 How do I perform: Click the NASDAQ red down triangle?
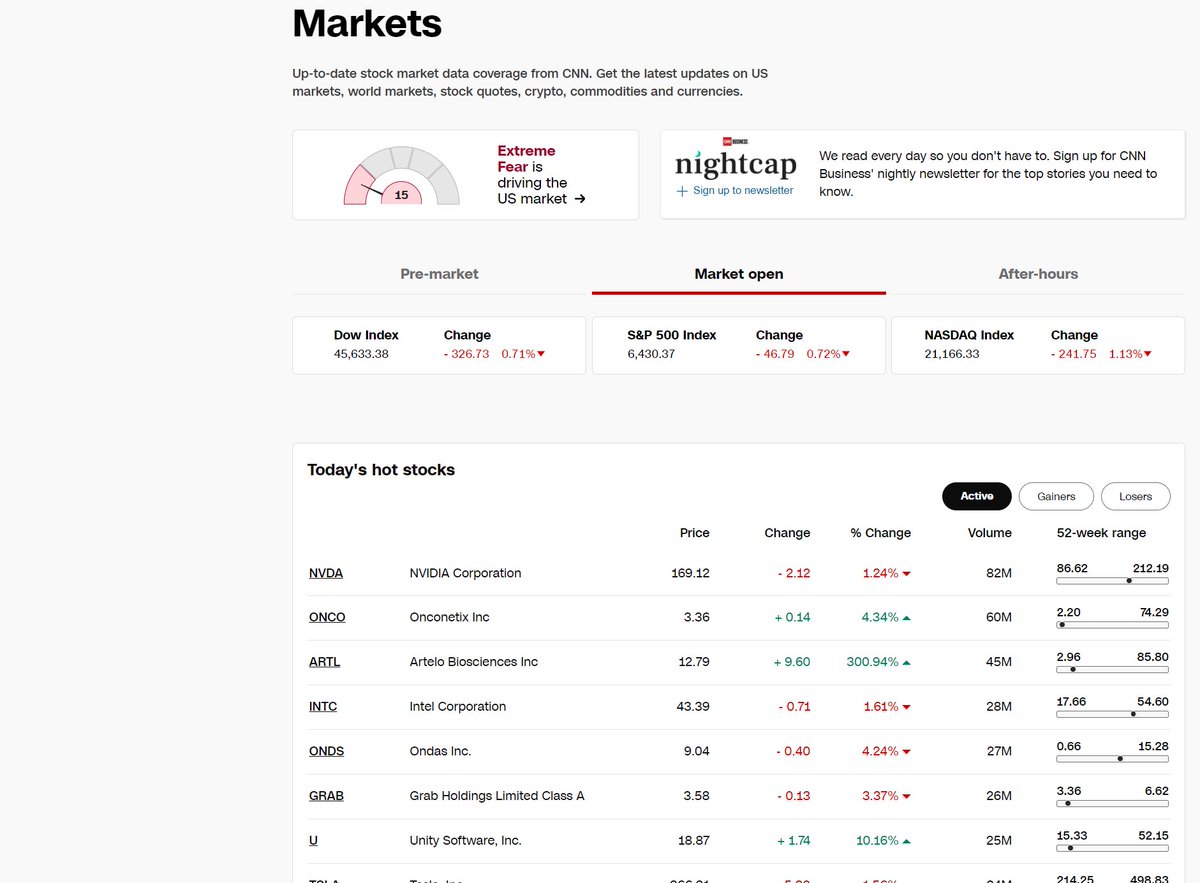point(1147,354)
